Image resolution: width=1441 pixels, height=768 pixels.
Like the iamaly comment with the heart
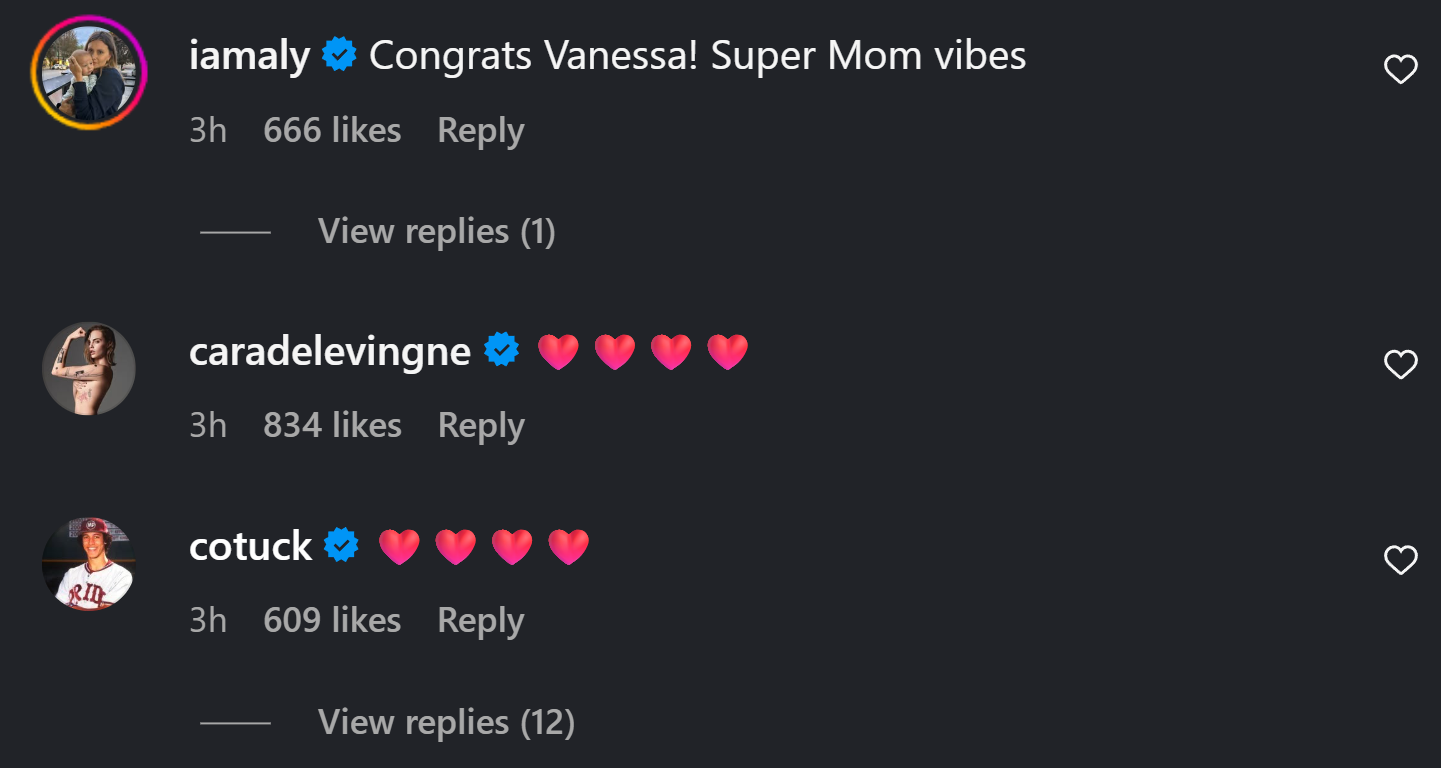1400,69
